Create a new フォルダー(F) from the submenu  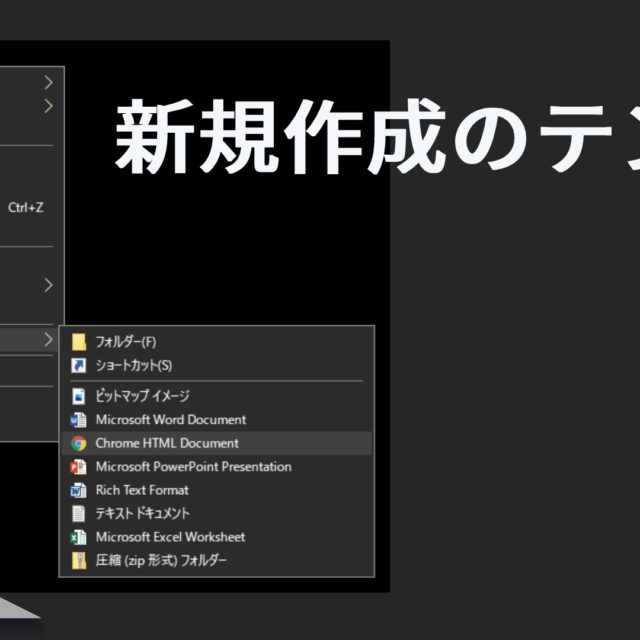point(217,342)
